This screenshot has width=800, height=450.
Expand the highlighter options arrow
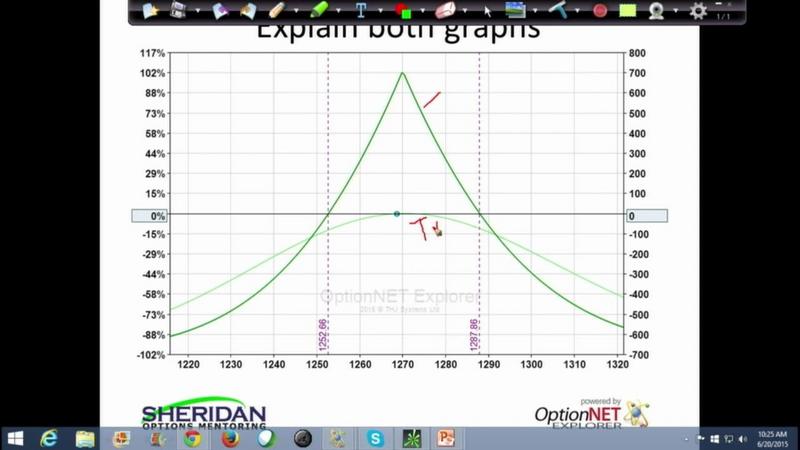(338, 11)
